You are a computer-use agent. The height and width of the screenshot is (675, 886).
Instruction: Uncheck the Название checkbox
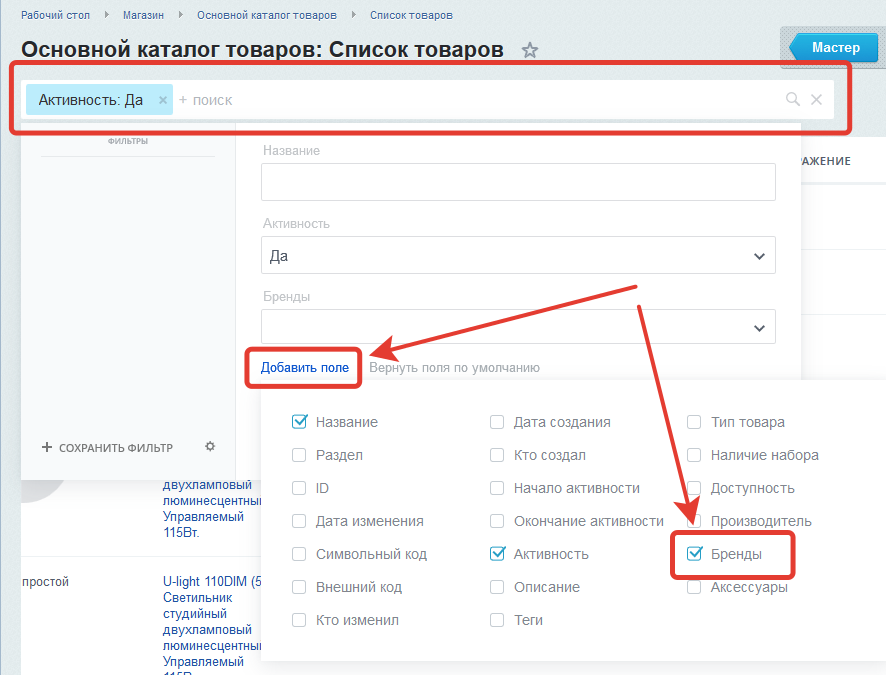click(x=299, y=422)
